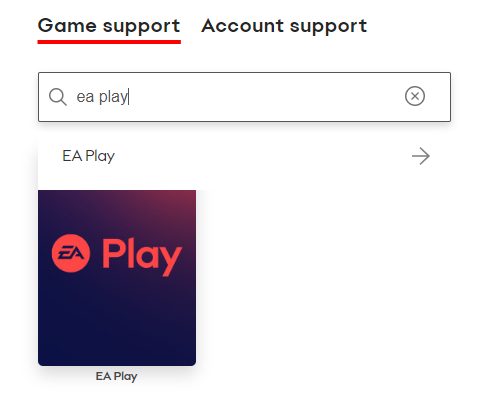
Task: Click blank space in the EA Play suggestion row
Action: pyautogui.click(x=260, y=156)
